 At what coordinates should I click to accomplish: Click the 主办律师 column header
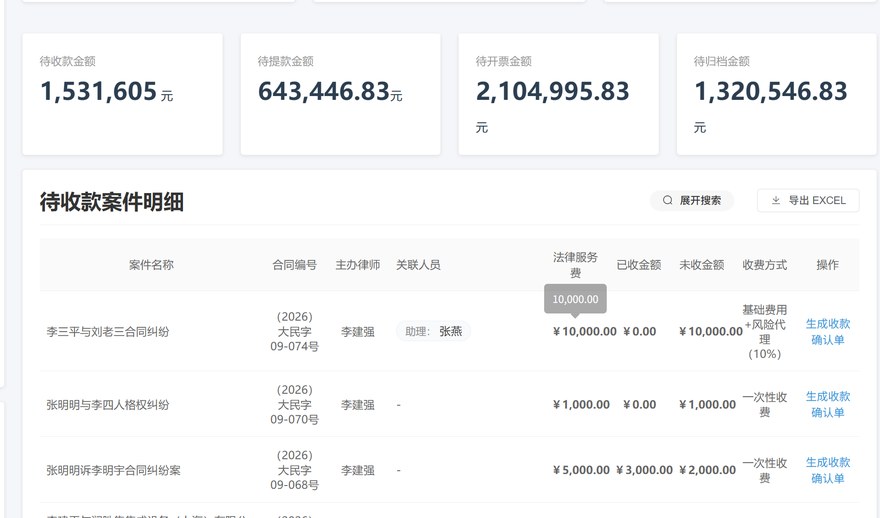pyautogui.click(x=358, y=265)
